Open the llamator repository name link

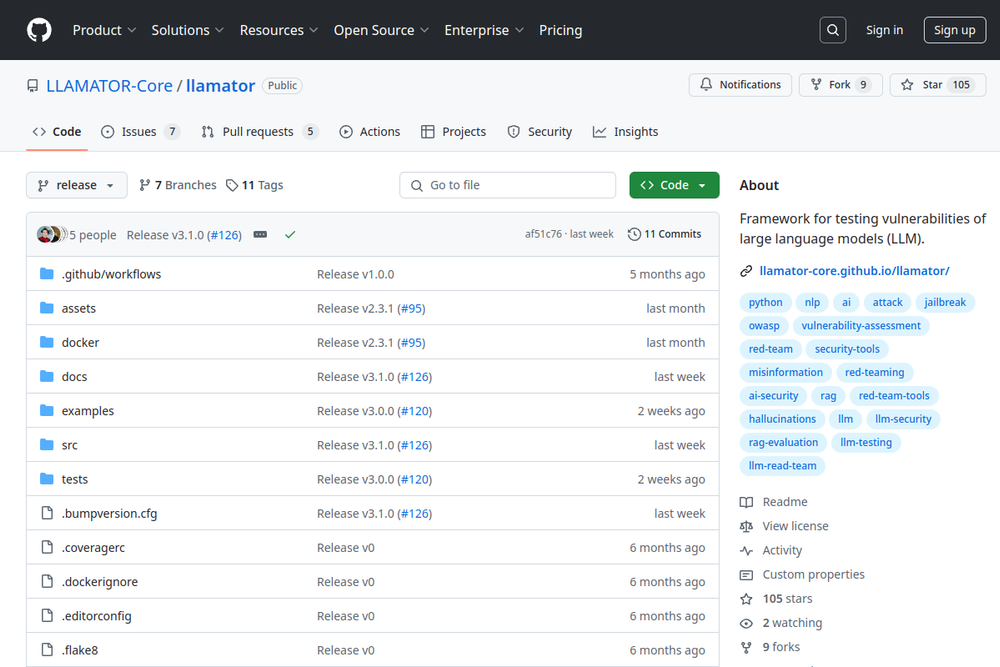coord(220,85)
